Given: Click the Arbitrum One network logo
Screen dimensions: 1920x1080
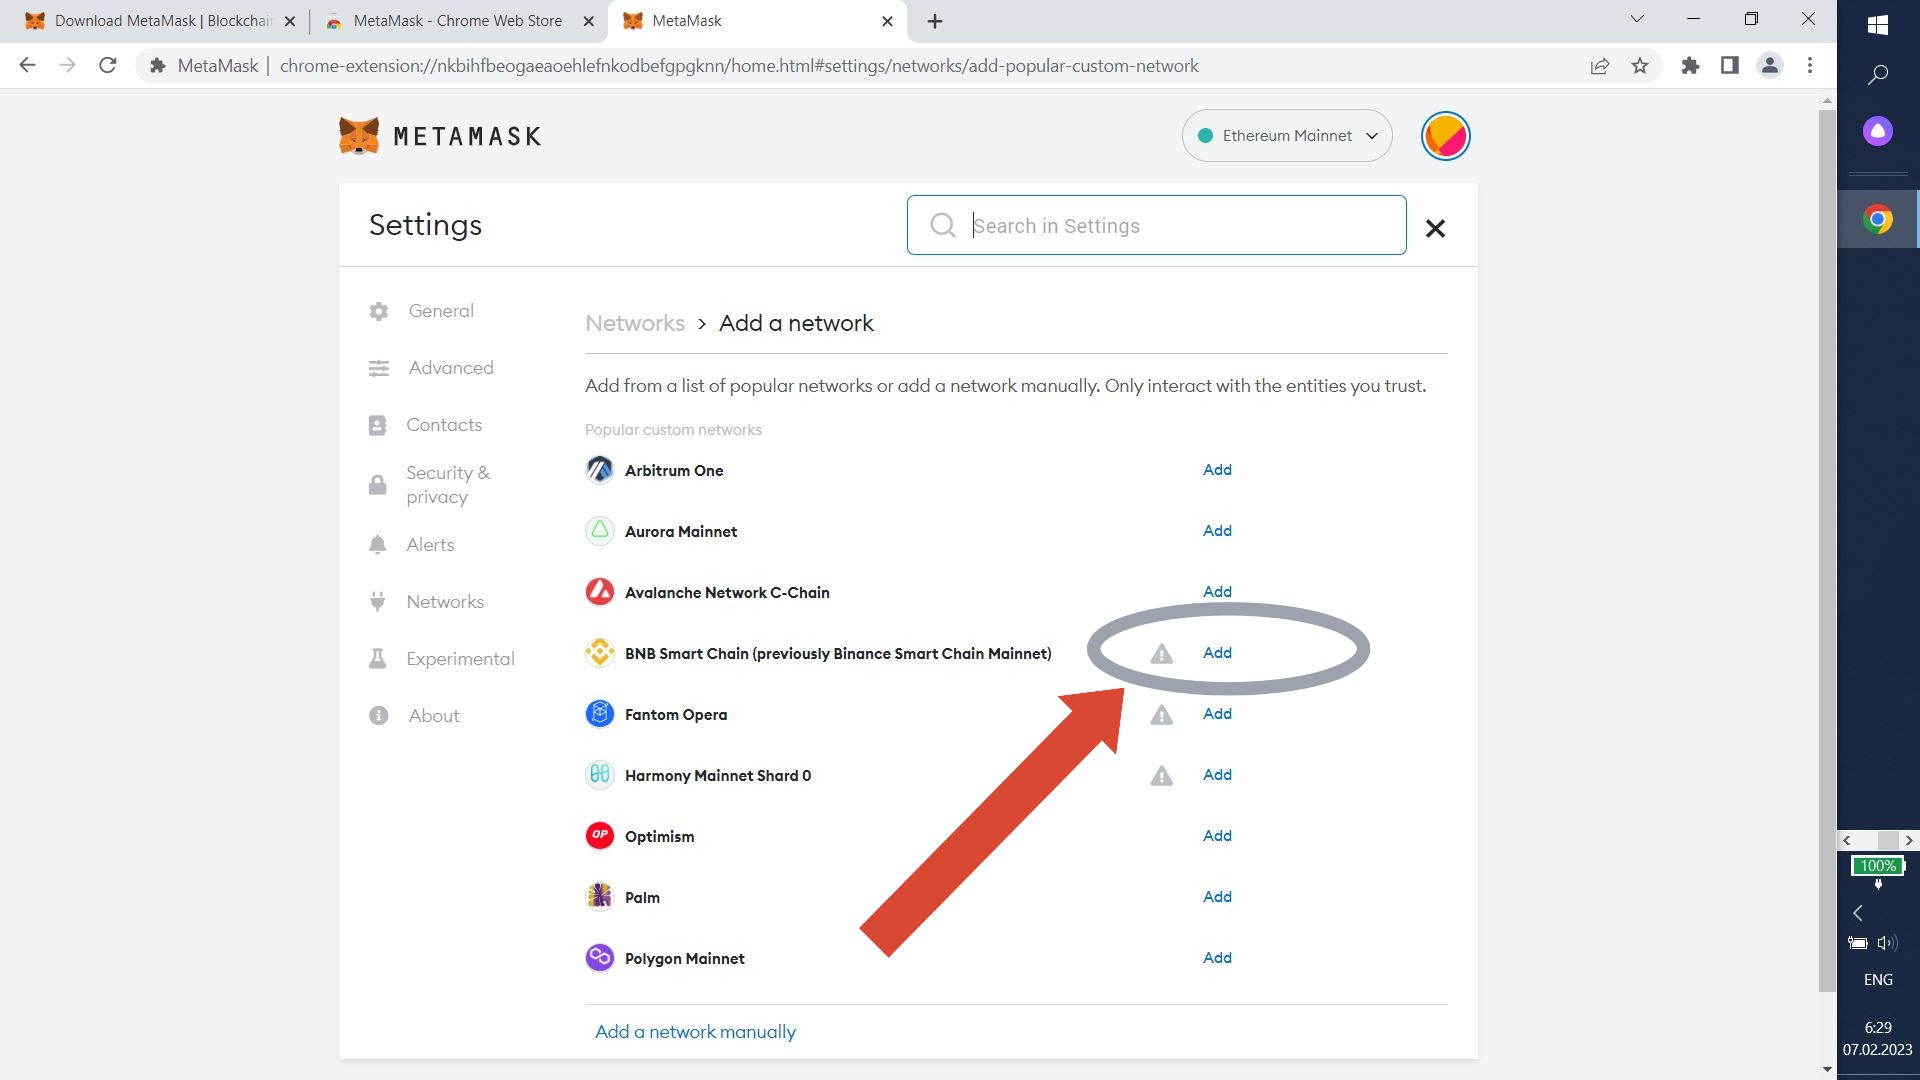Looking at the screenshot, I should (599, 470).
